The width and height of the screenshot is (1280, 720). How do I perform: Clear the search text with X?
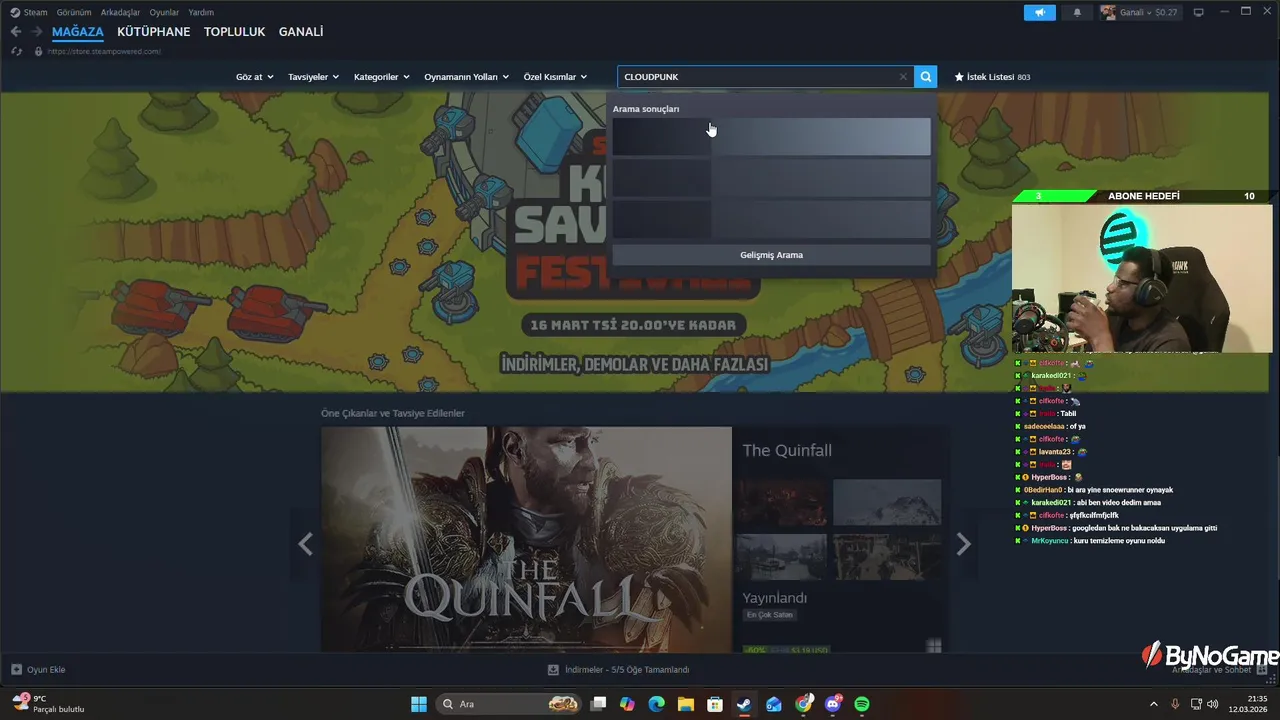(903, 77)
